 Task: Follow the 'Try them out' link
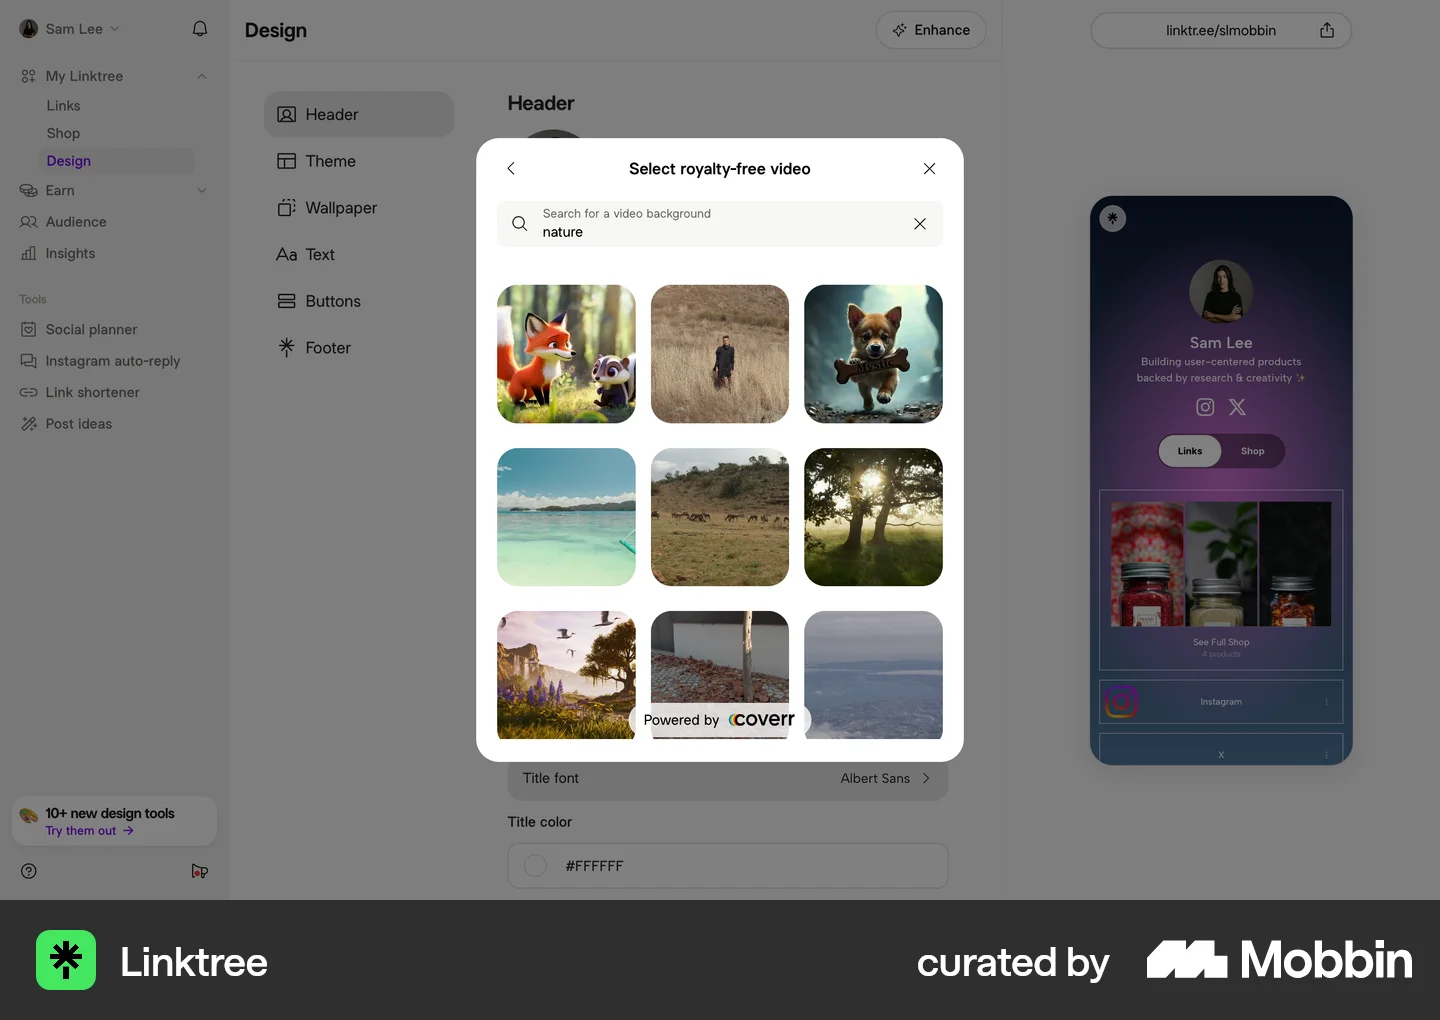pyautogui.click(x=89, y=831)
